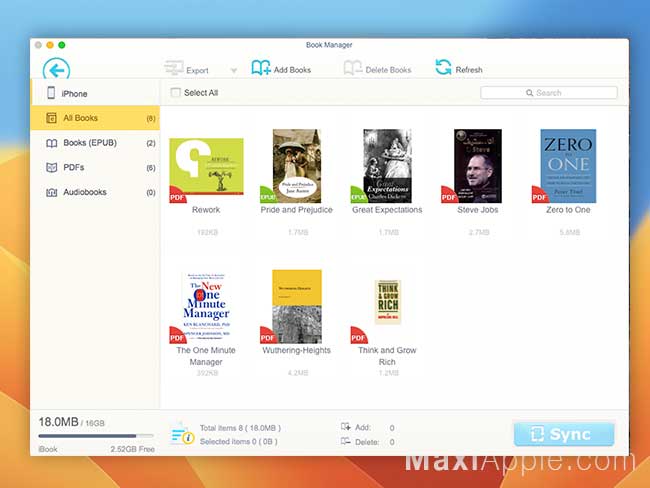Click the EPUB badge on Pride and Prejudice
Image resolution: width=650 pixels, height=488 pixels.
pos(267,196)
